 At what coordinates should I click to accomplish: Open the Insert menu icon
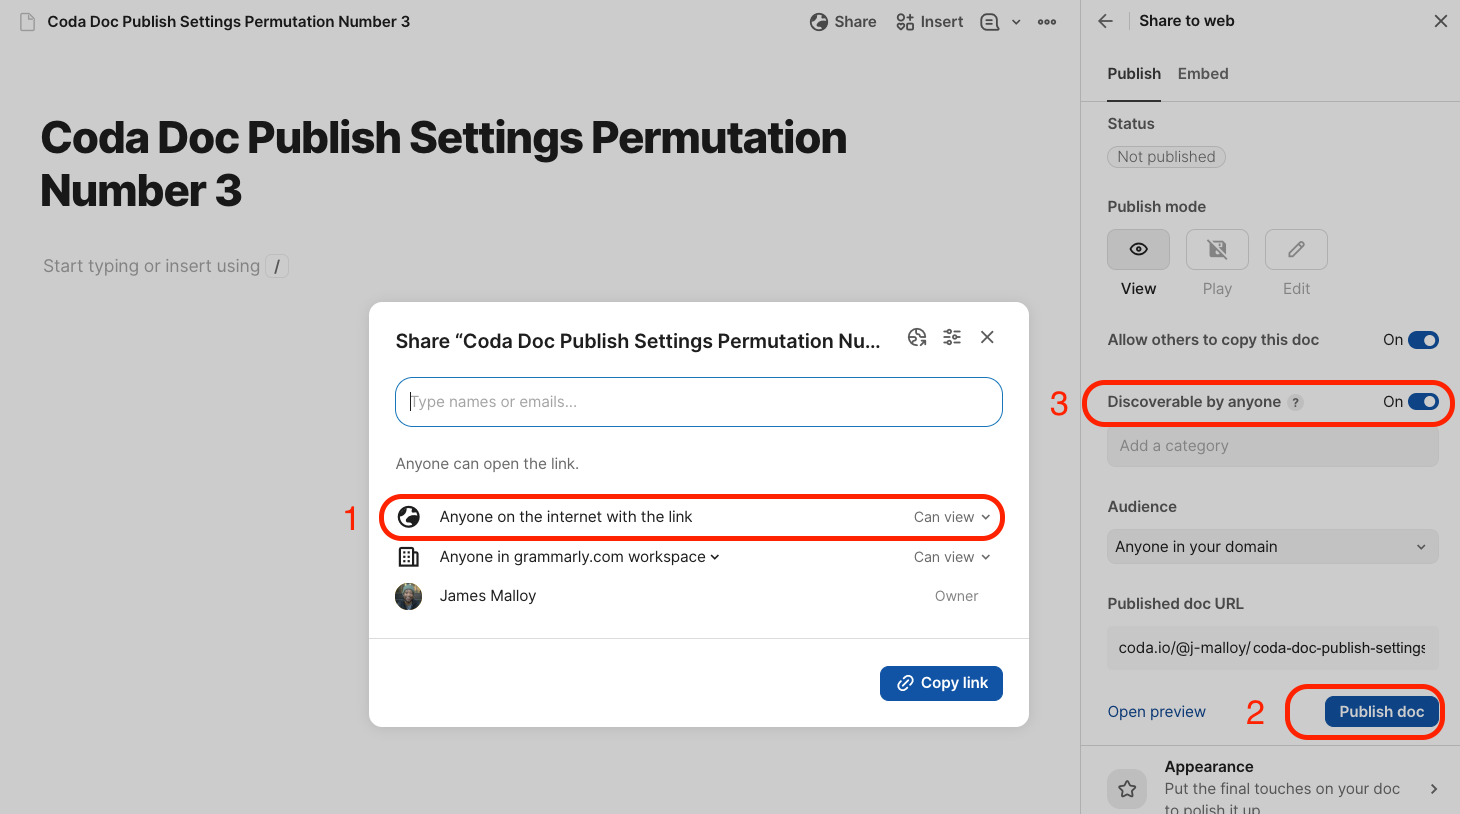905,22
